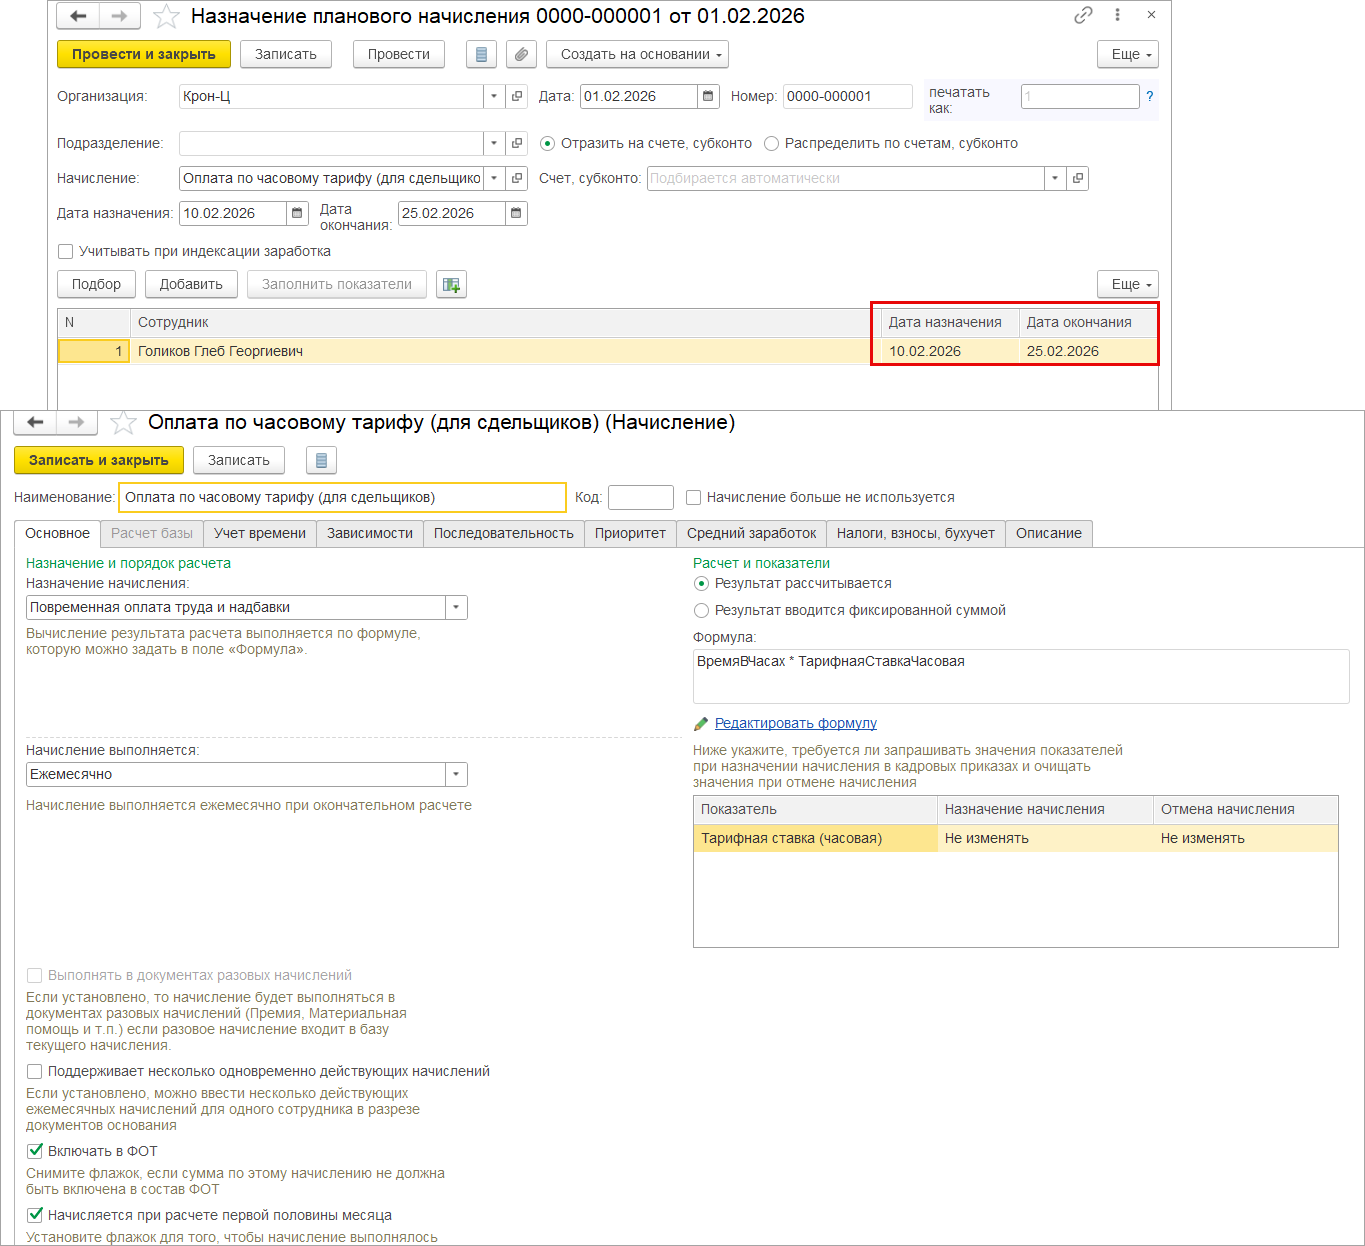
Task: Select Распределить по счетам, субконто radio option
Action: [771, 144]
